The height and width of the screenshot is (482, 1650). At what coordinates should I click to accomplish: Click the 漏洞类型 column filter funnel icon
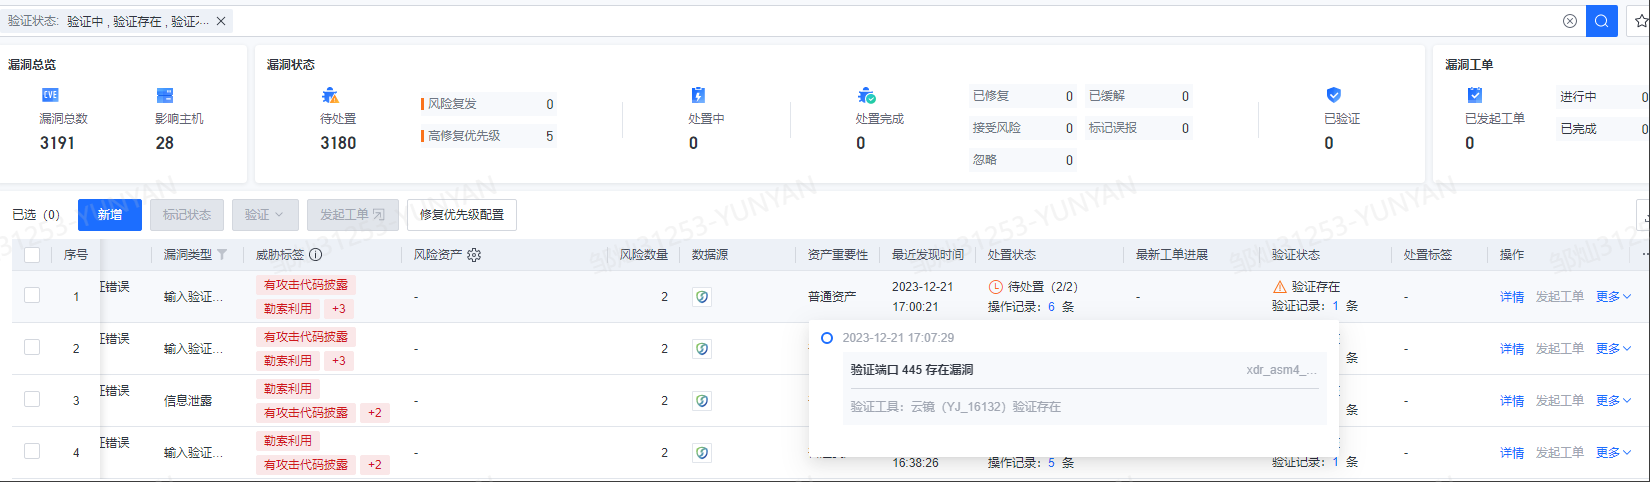[222, 255]
